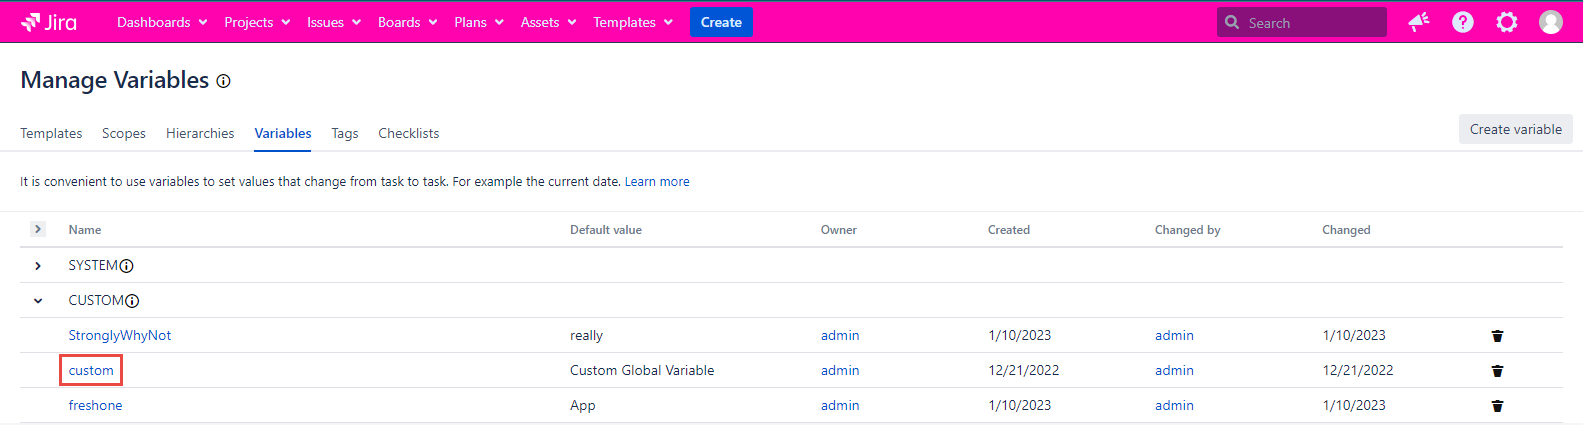Click info icon beside Manage Variables
The height and width of the screenshot is (425, 1583).
[223, 82]
